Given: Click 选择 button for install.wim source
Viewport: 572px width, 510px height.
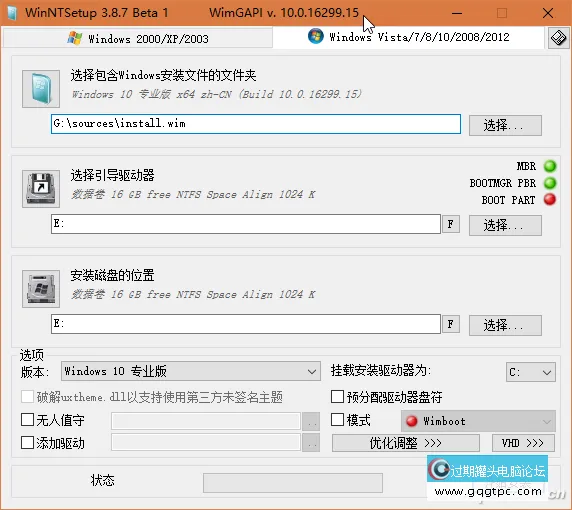Looking at the screenshot, I should tap(505, 125).
